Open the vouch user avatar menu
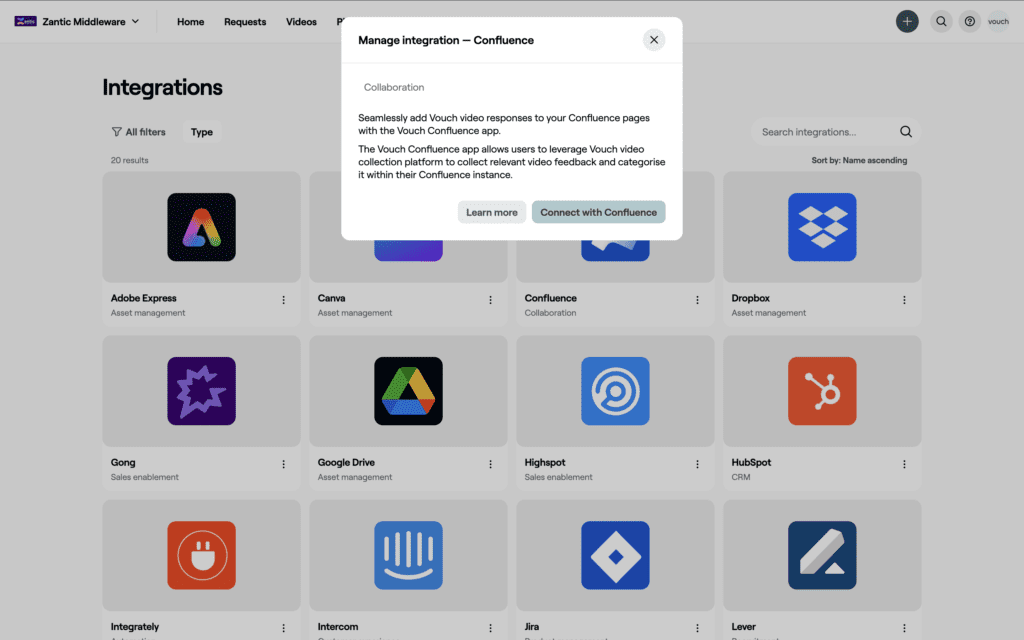1024x640 pixels. pos(998,22)
